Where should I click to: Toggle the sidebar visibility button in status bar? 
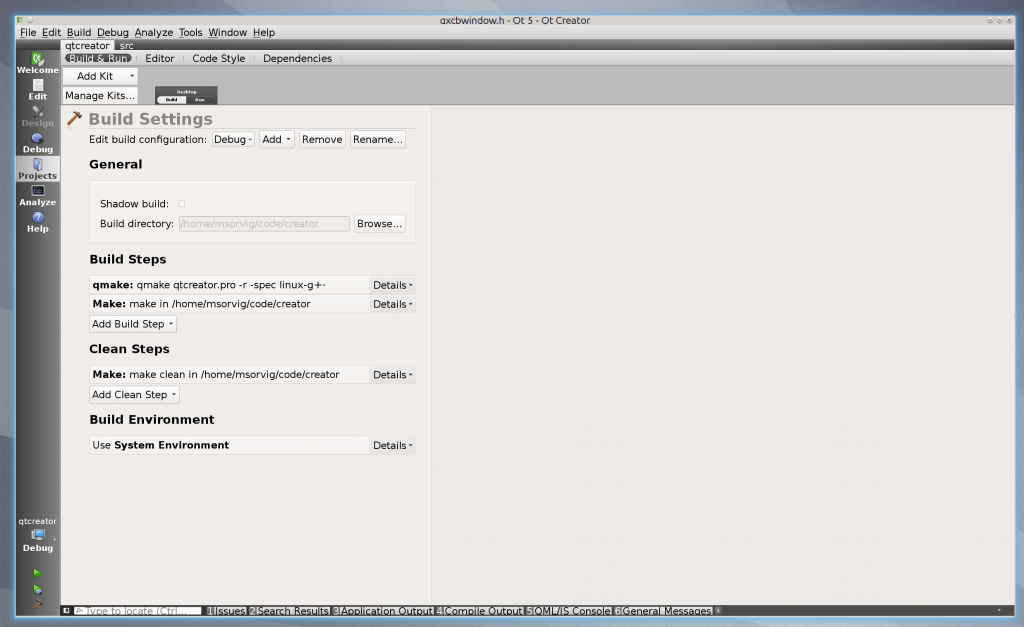coord(66,610)
